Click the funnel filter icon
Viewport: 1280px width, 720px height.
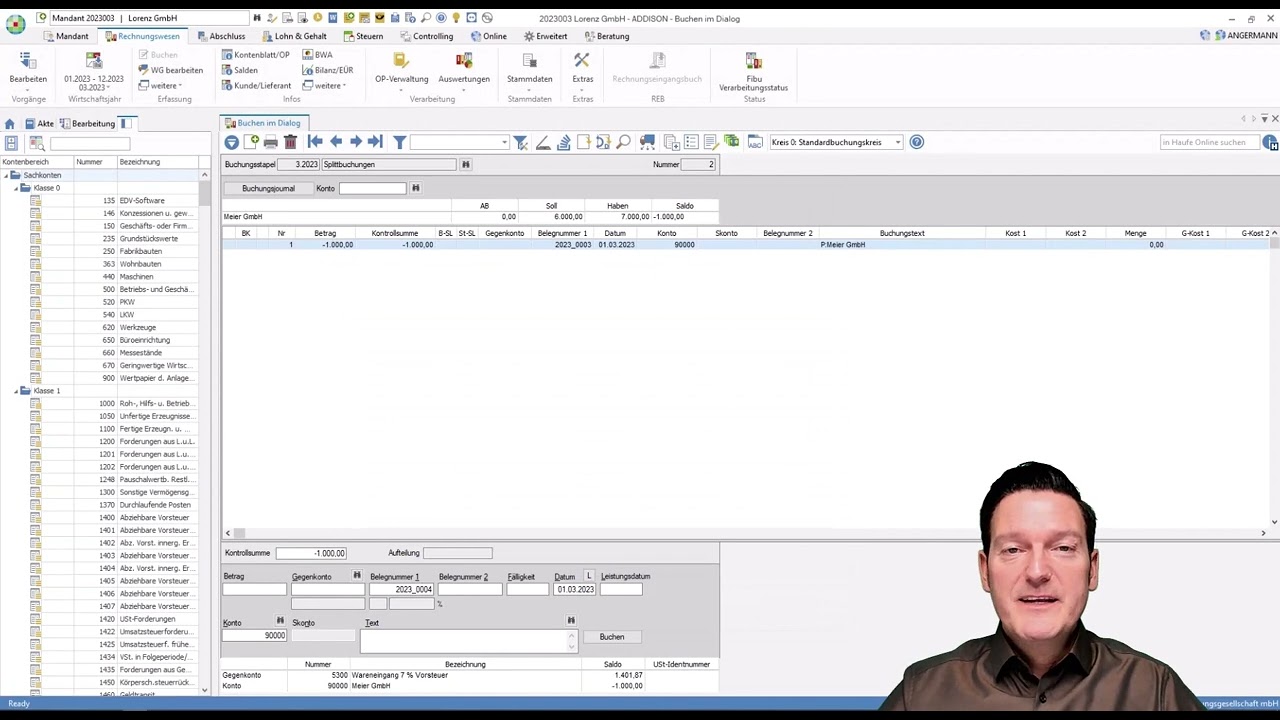[x=399, y=142]
